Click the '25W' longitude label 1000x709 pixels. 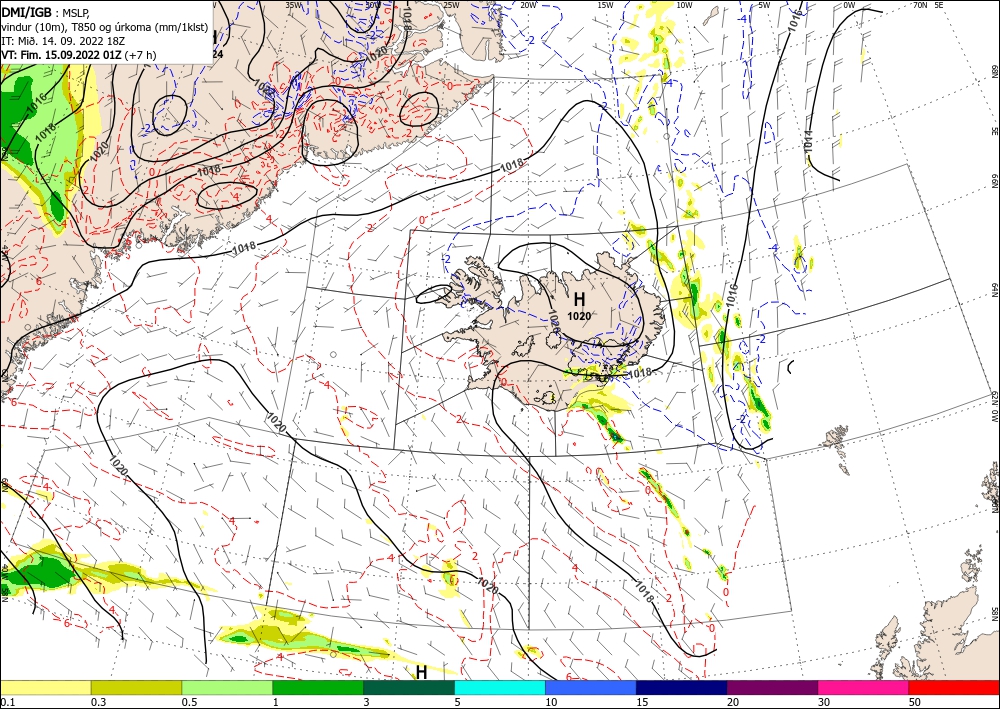tap(450, 5)
